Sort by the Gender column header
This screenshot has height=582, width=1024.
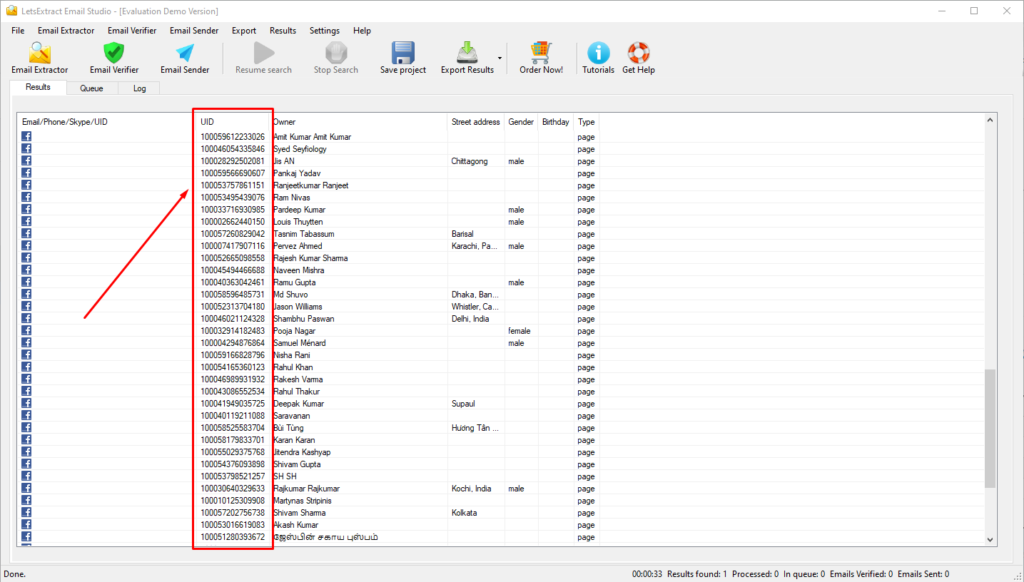tap(521, 122)
